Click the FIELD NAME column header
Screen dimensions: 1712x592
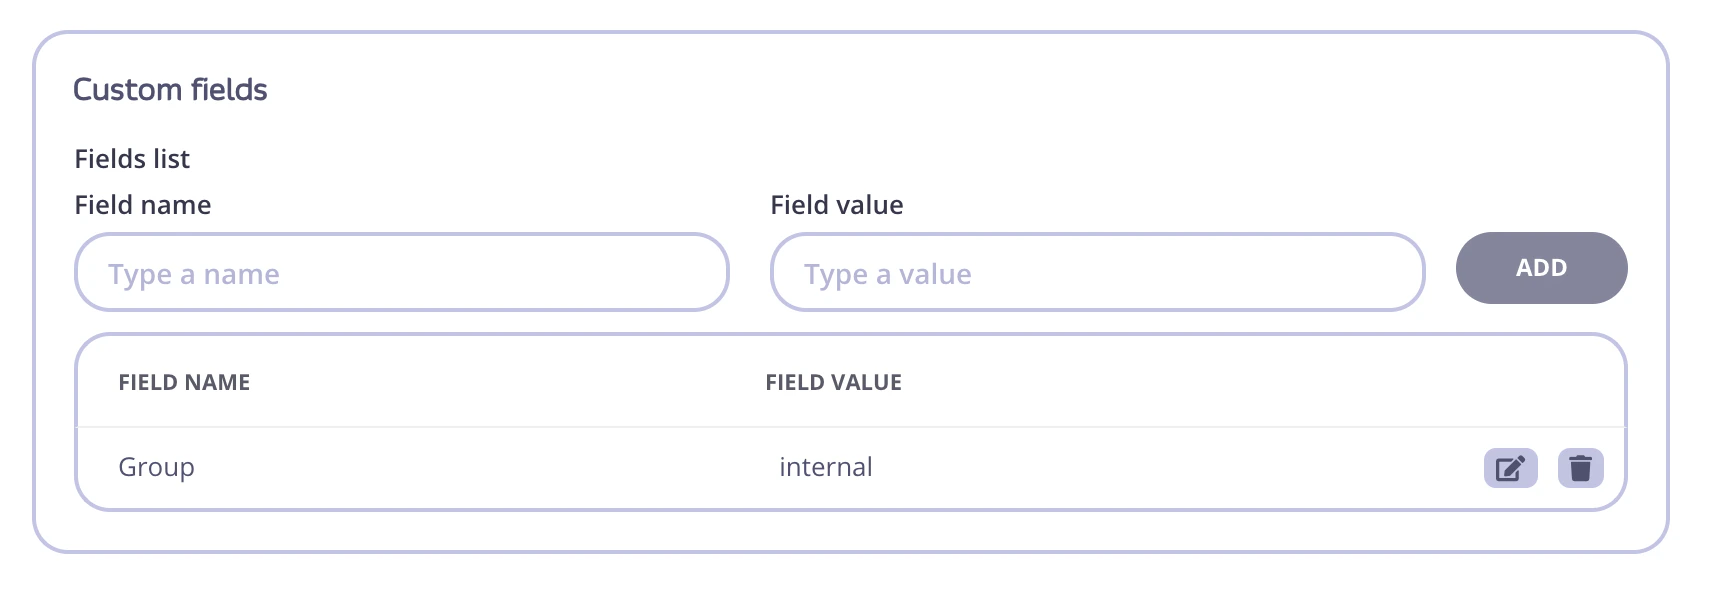pyautogui.click(x=184, y=382)
